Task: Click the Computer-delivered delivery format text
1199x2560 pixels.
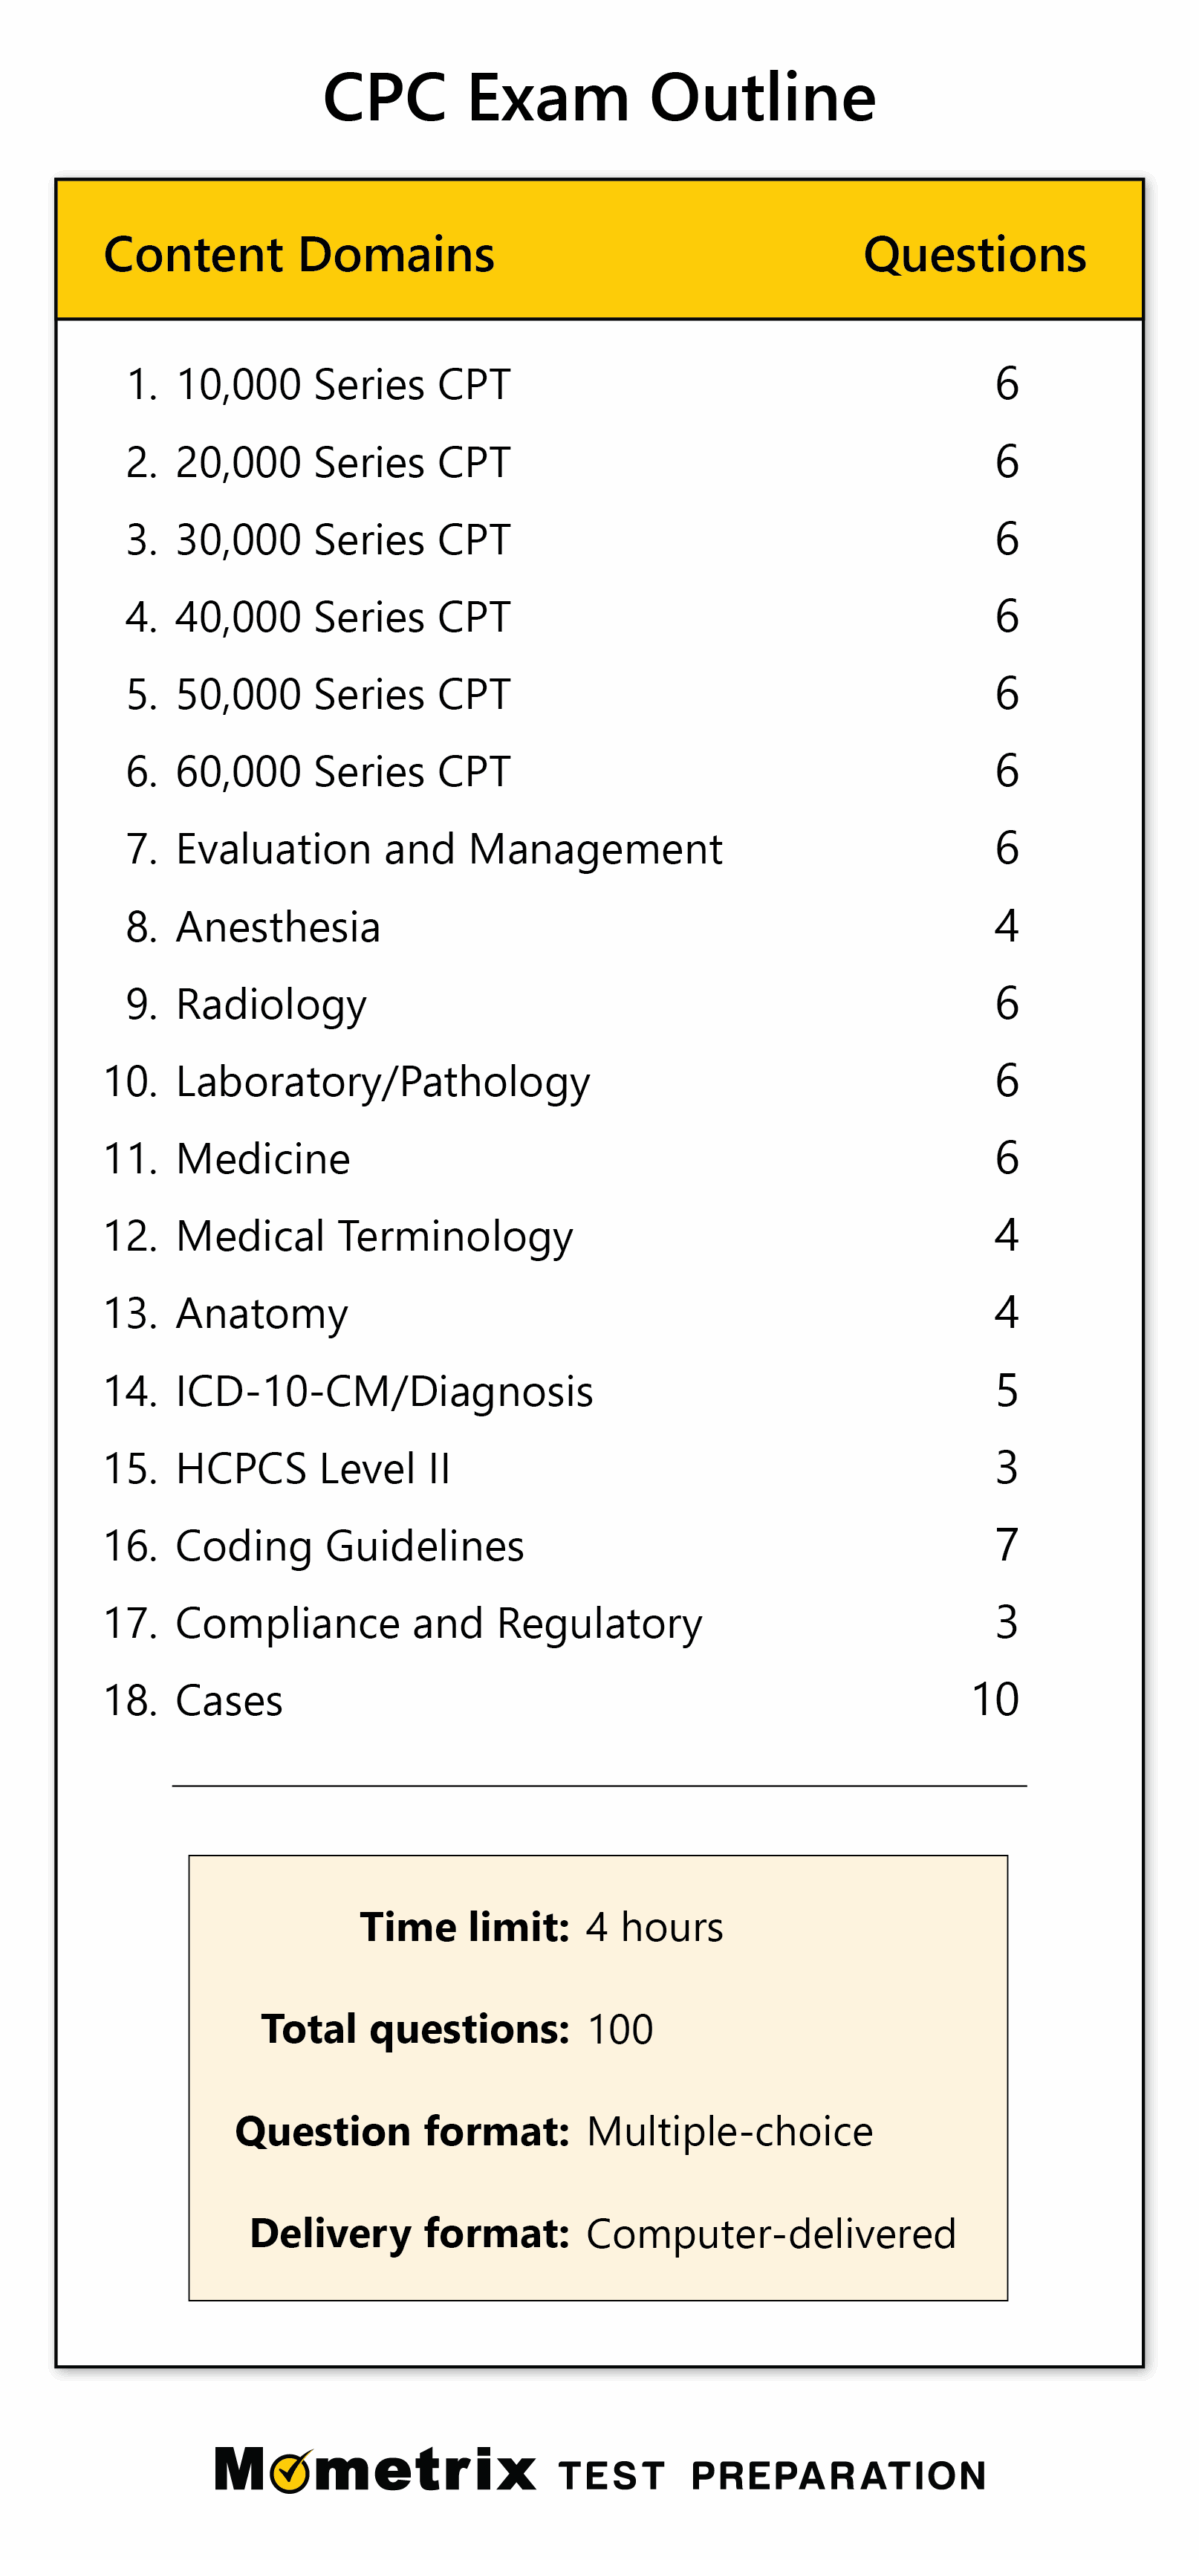Action: 770,2234
